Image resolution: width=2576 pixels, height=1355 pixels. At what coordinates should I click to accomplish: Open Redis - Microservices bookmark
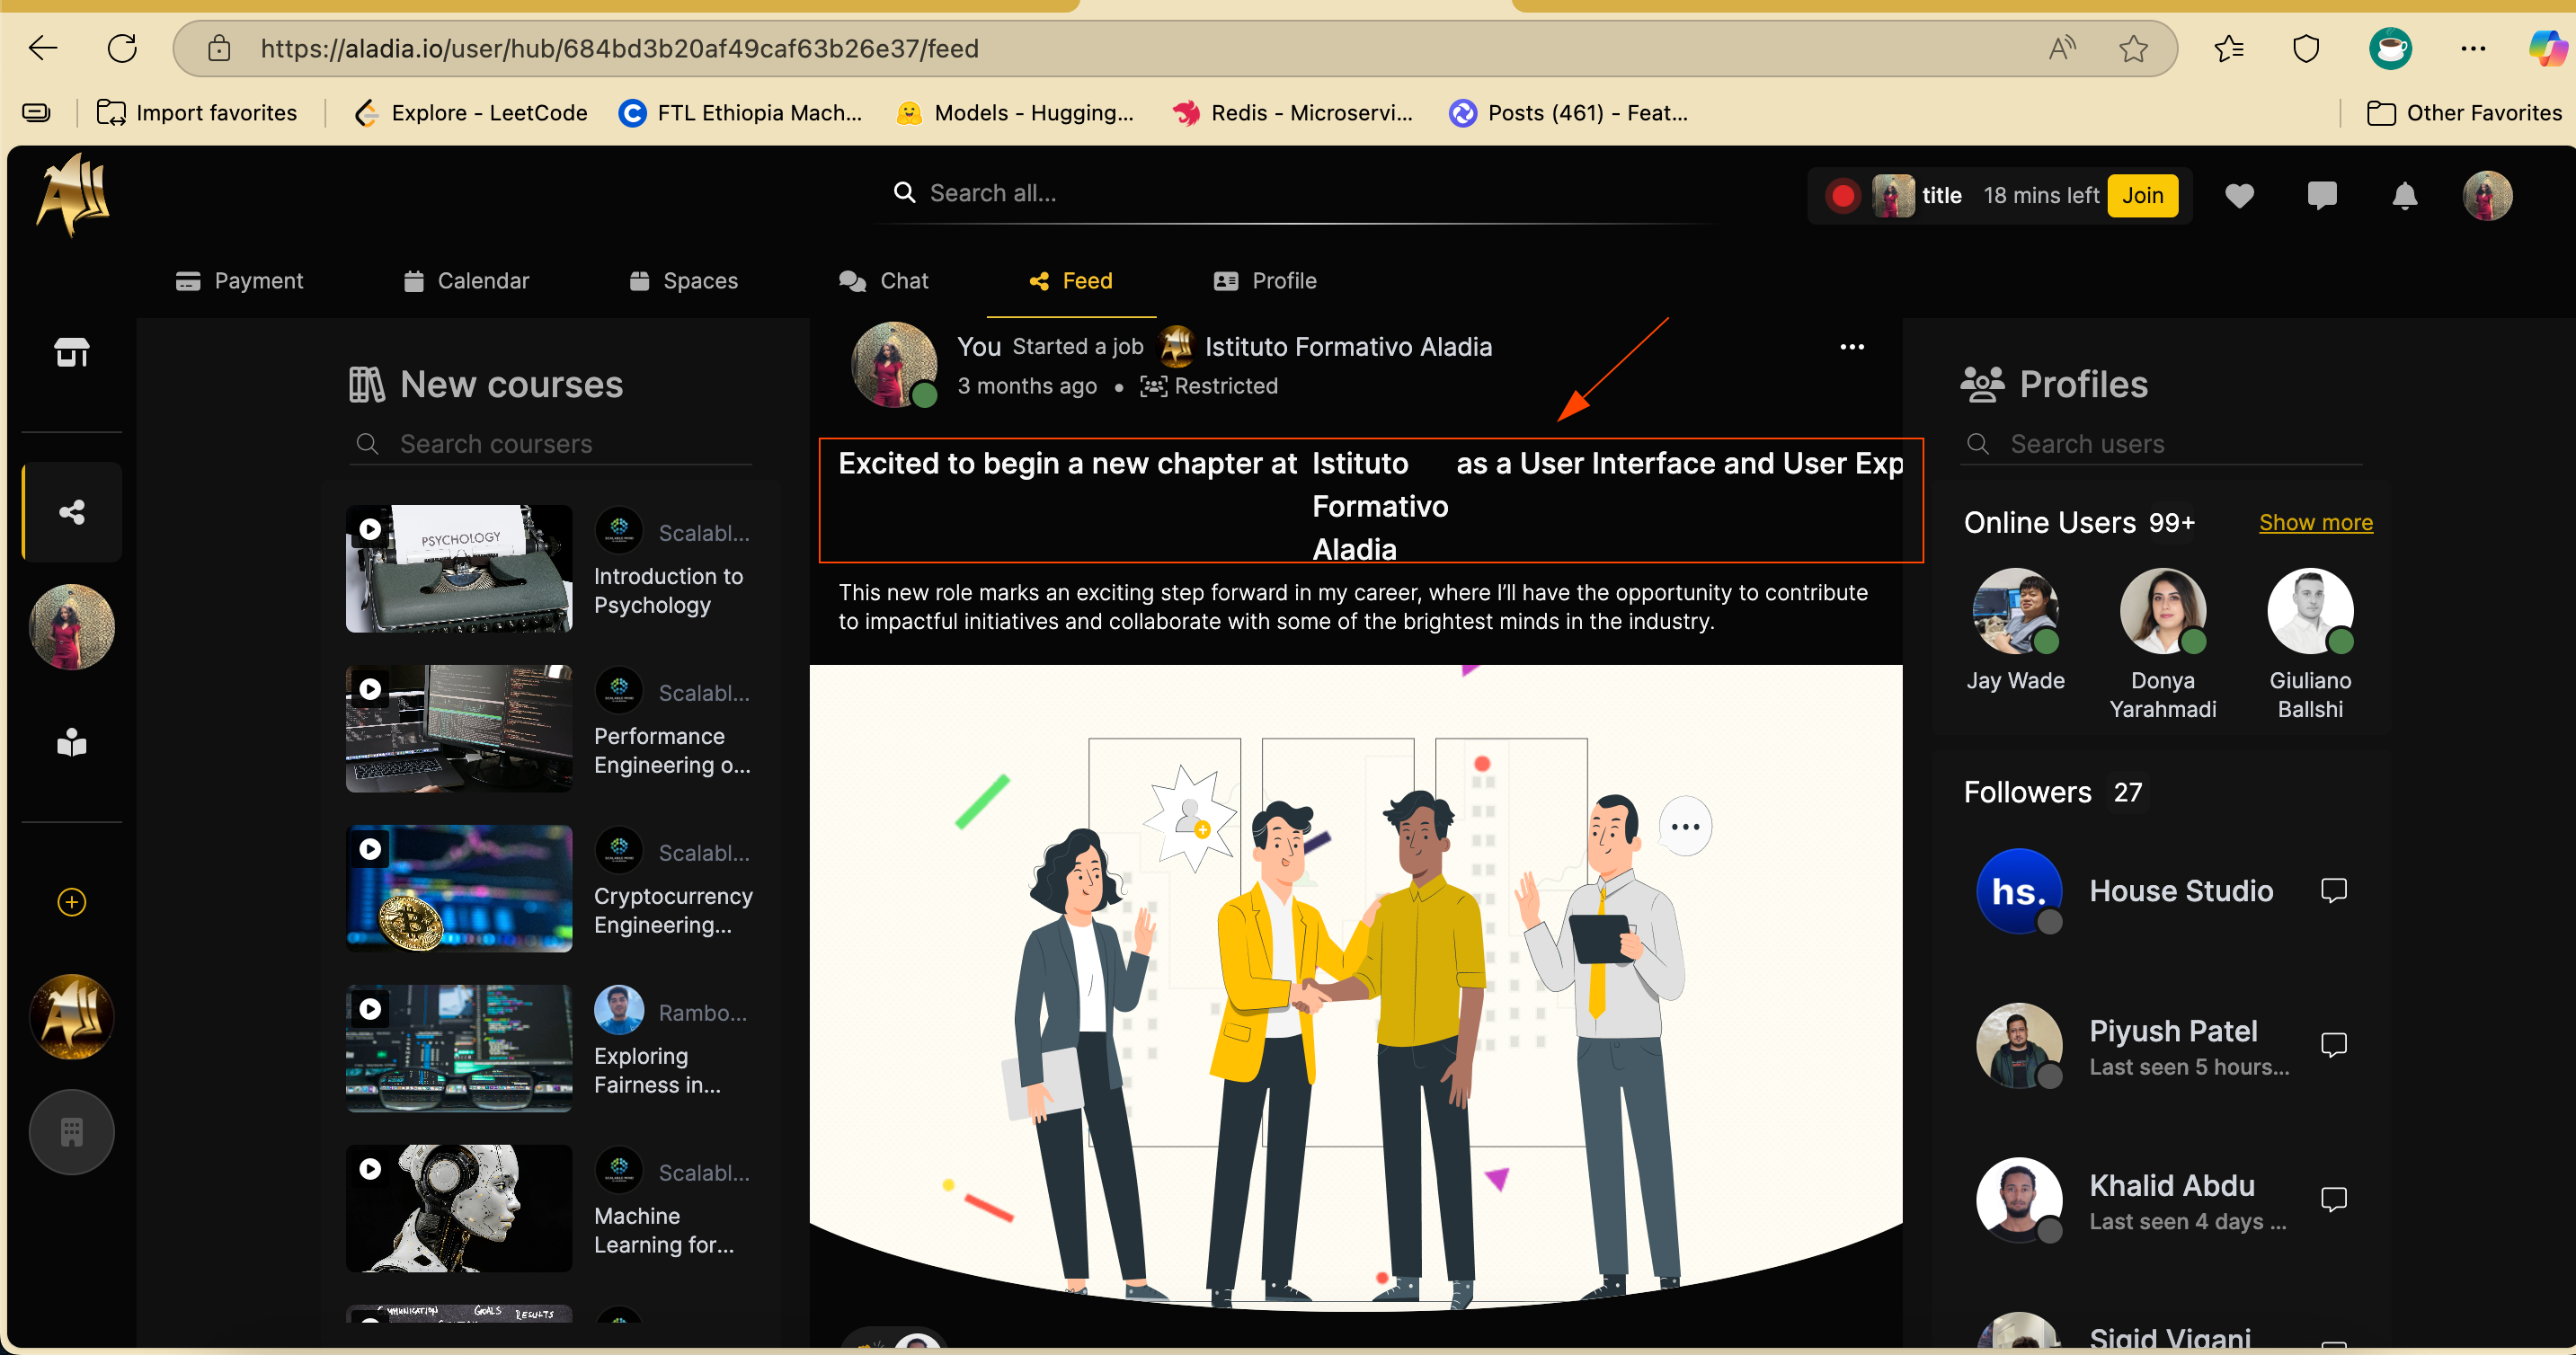[1293, 113]
